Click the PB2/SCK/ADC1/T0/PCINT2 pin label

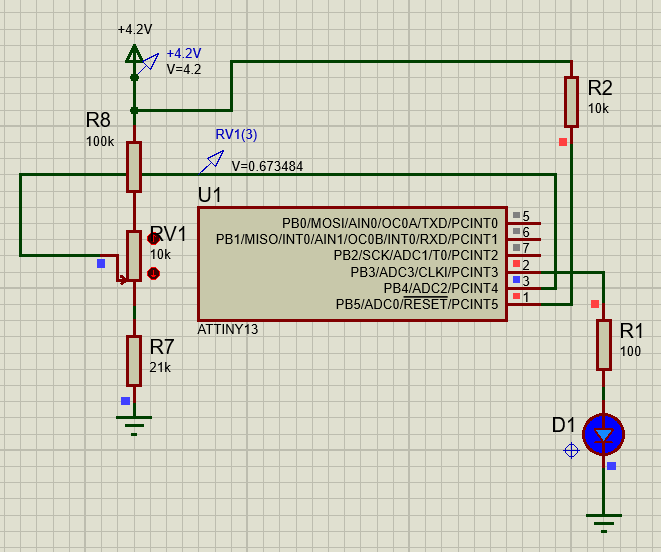coord(416,255)
